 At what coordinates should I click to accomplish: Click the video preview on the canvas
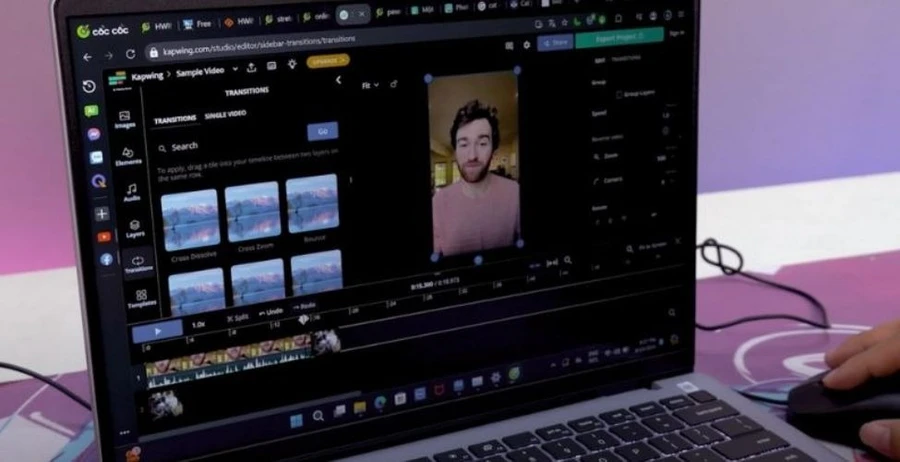[475, 165]
